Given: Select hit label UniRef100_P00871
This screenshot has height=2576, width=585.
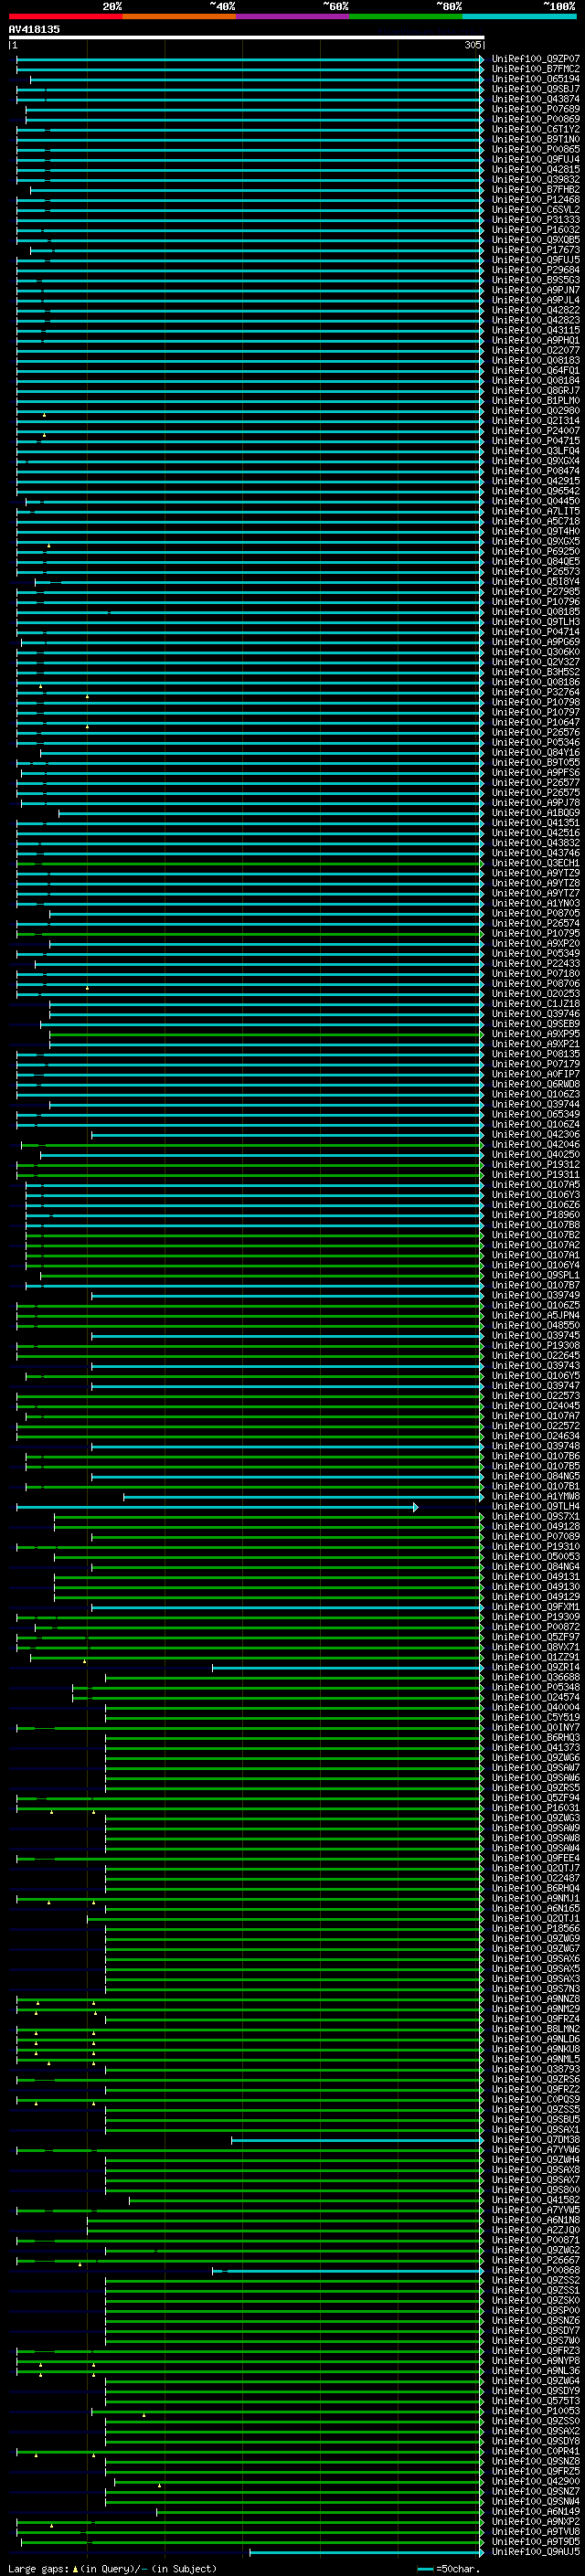Looking at the screenshot, I should click(536, 2240).
